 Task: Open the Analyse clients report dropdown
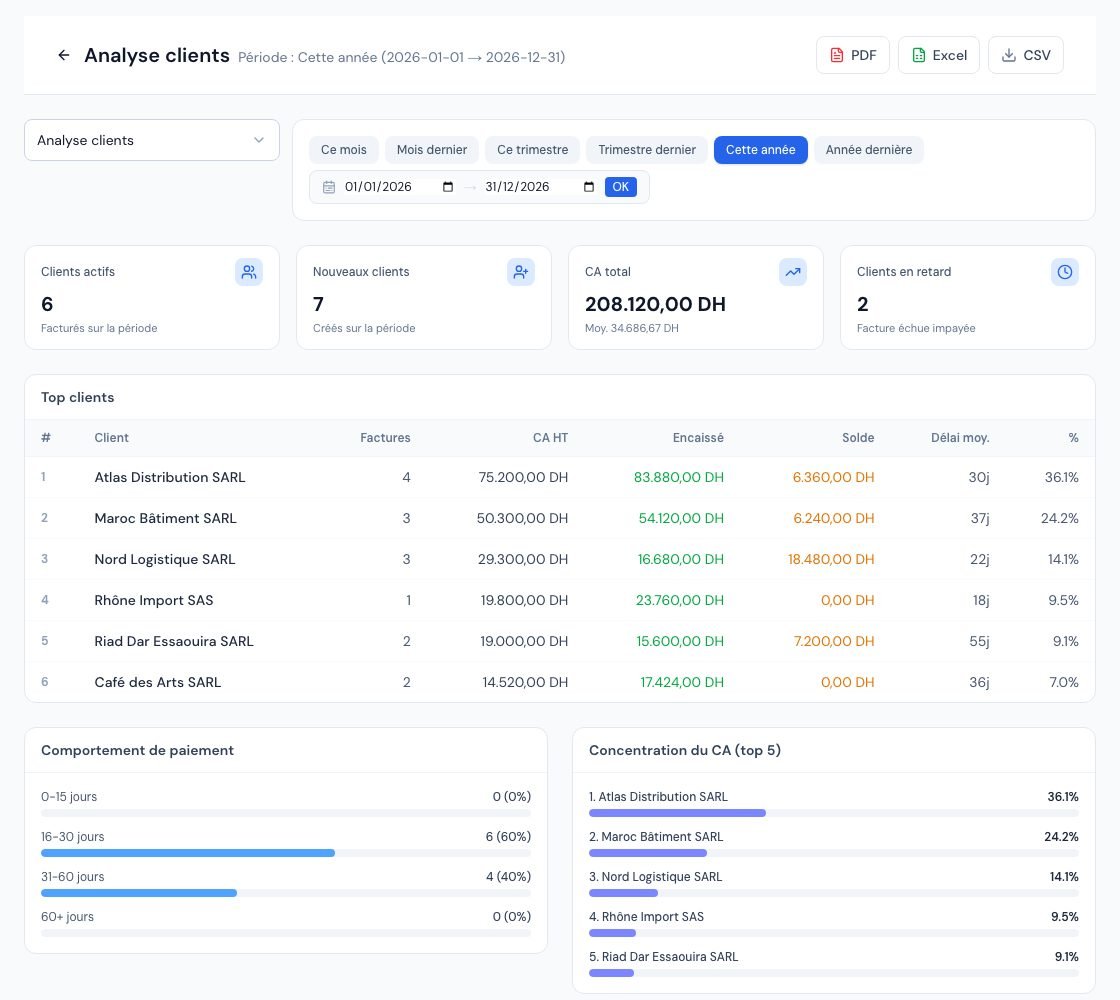[151, 140]
